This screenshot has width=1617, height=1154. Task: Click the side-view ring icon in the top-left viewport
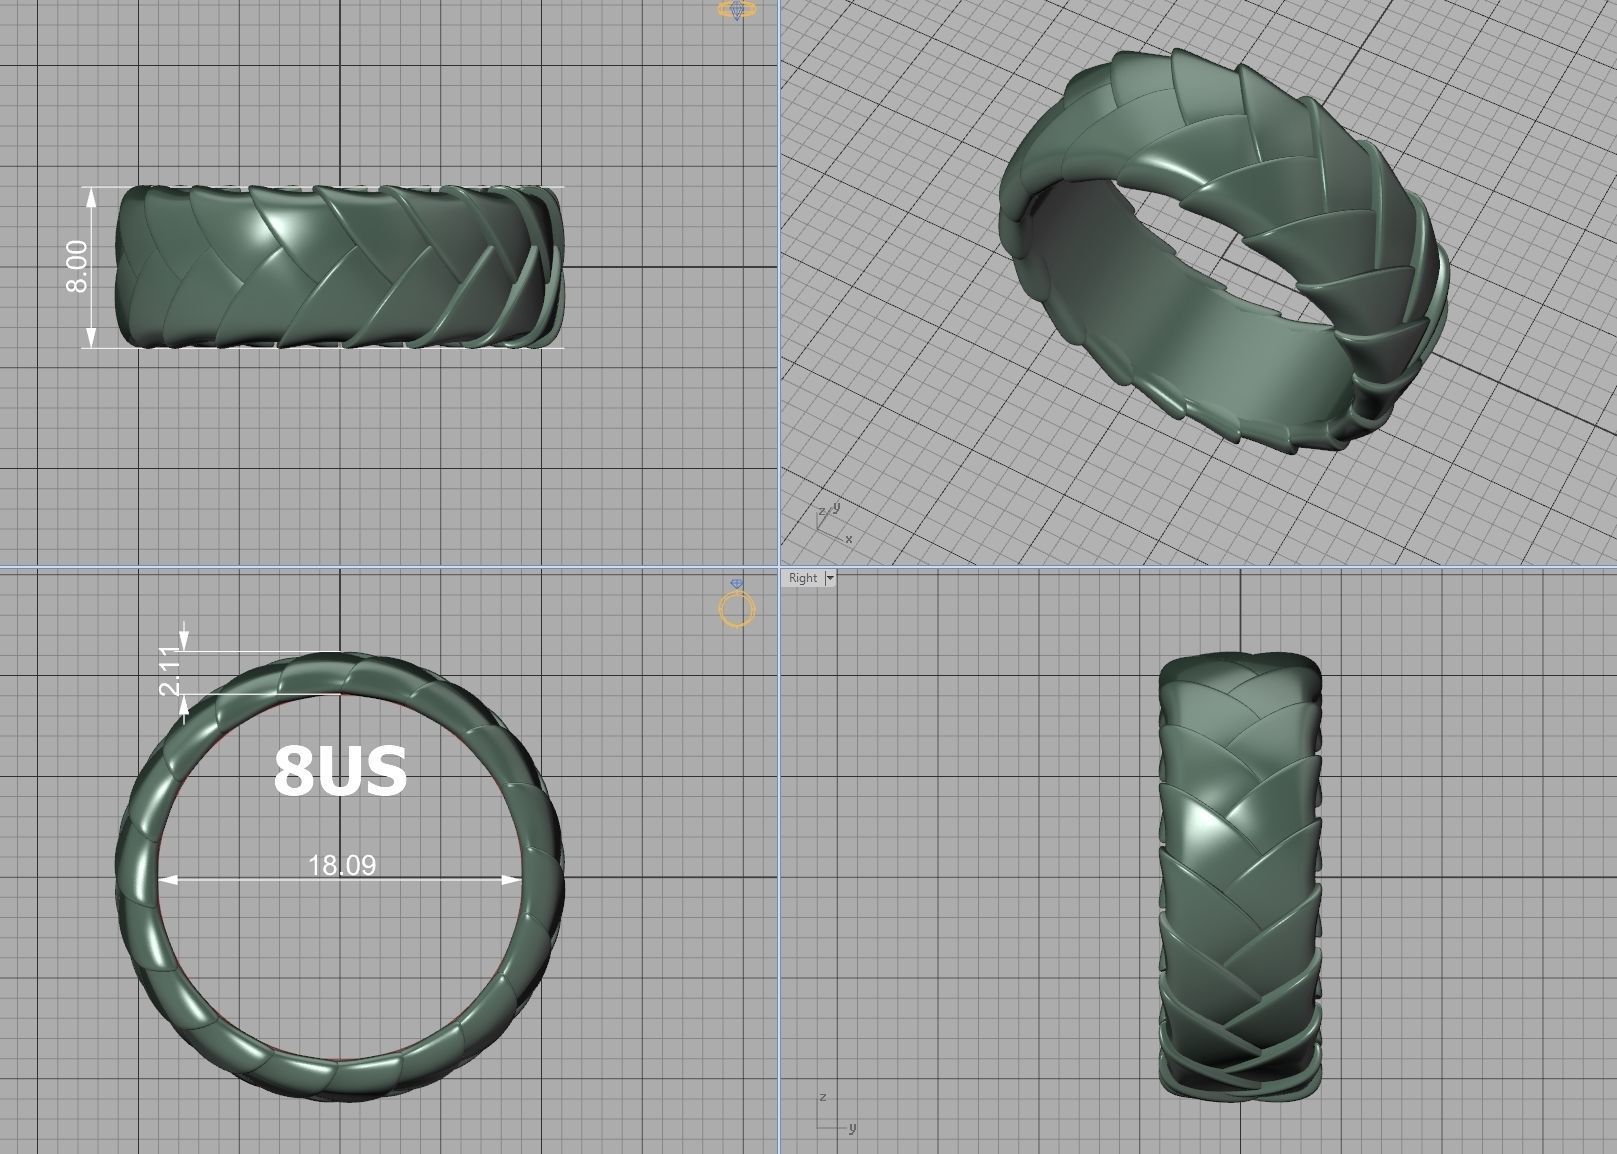pyautogui.click(x=737, y=11)
